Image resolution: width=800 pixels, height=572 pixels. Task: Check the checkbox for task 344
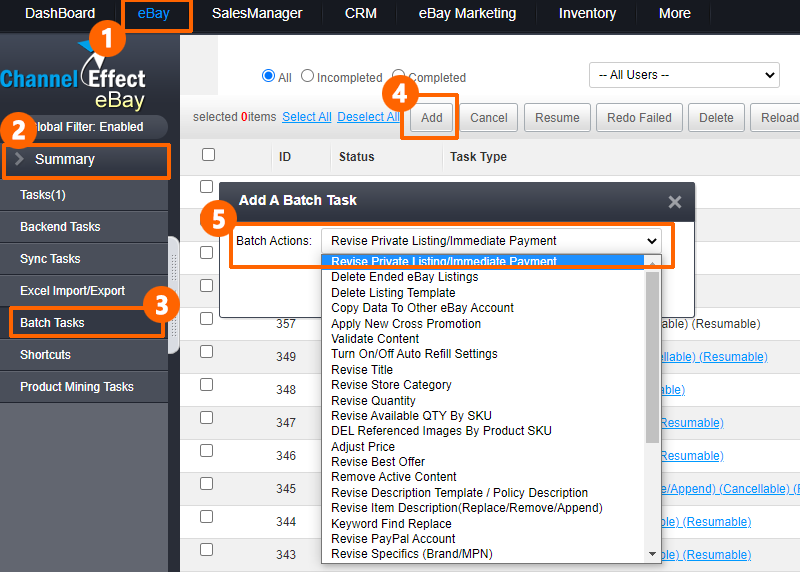[206, 517]
